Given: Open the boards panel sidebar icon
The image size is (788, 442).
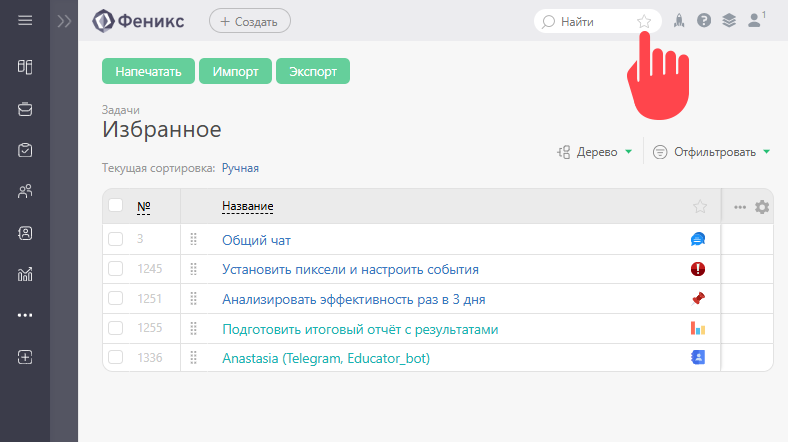Looking at the screenshot, I should pos(25,67).
